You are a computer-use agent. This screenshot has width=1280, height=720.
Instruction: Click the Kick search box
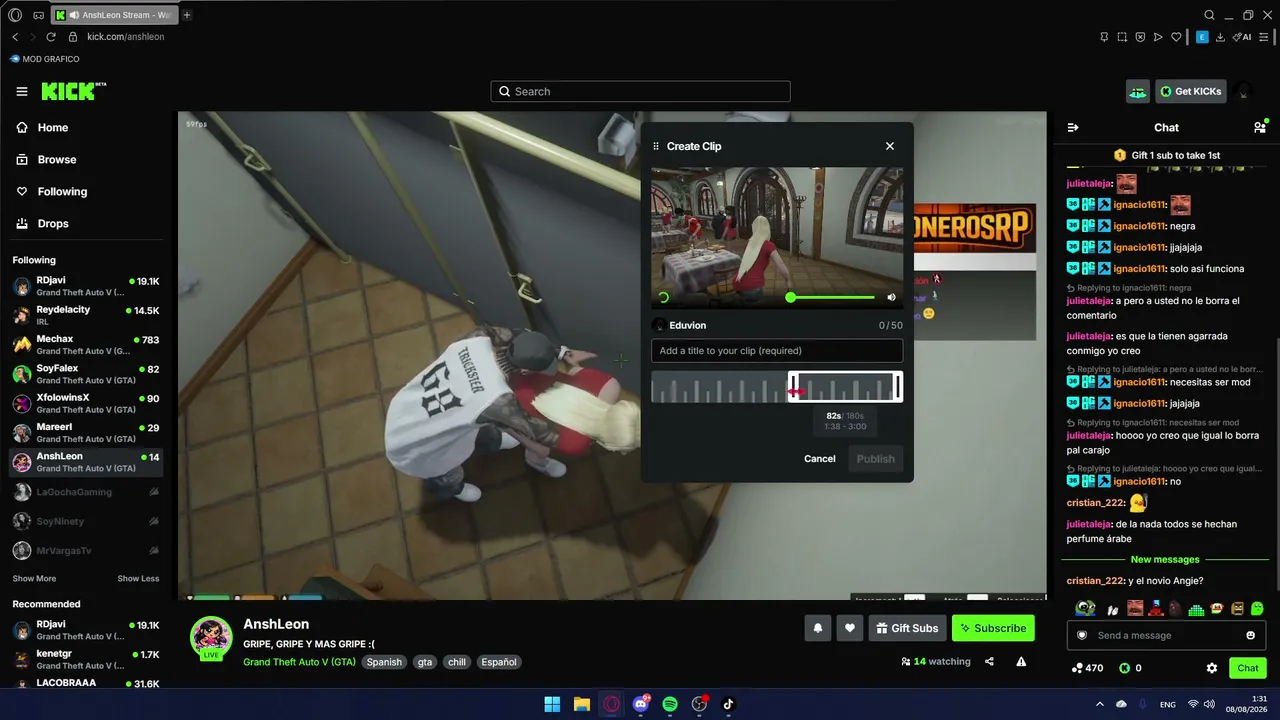point(640,91)
